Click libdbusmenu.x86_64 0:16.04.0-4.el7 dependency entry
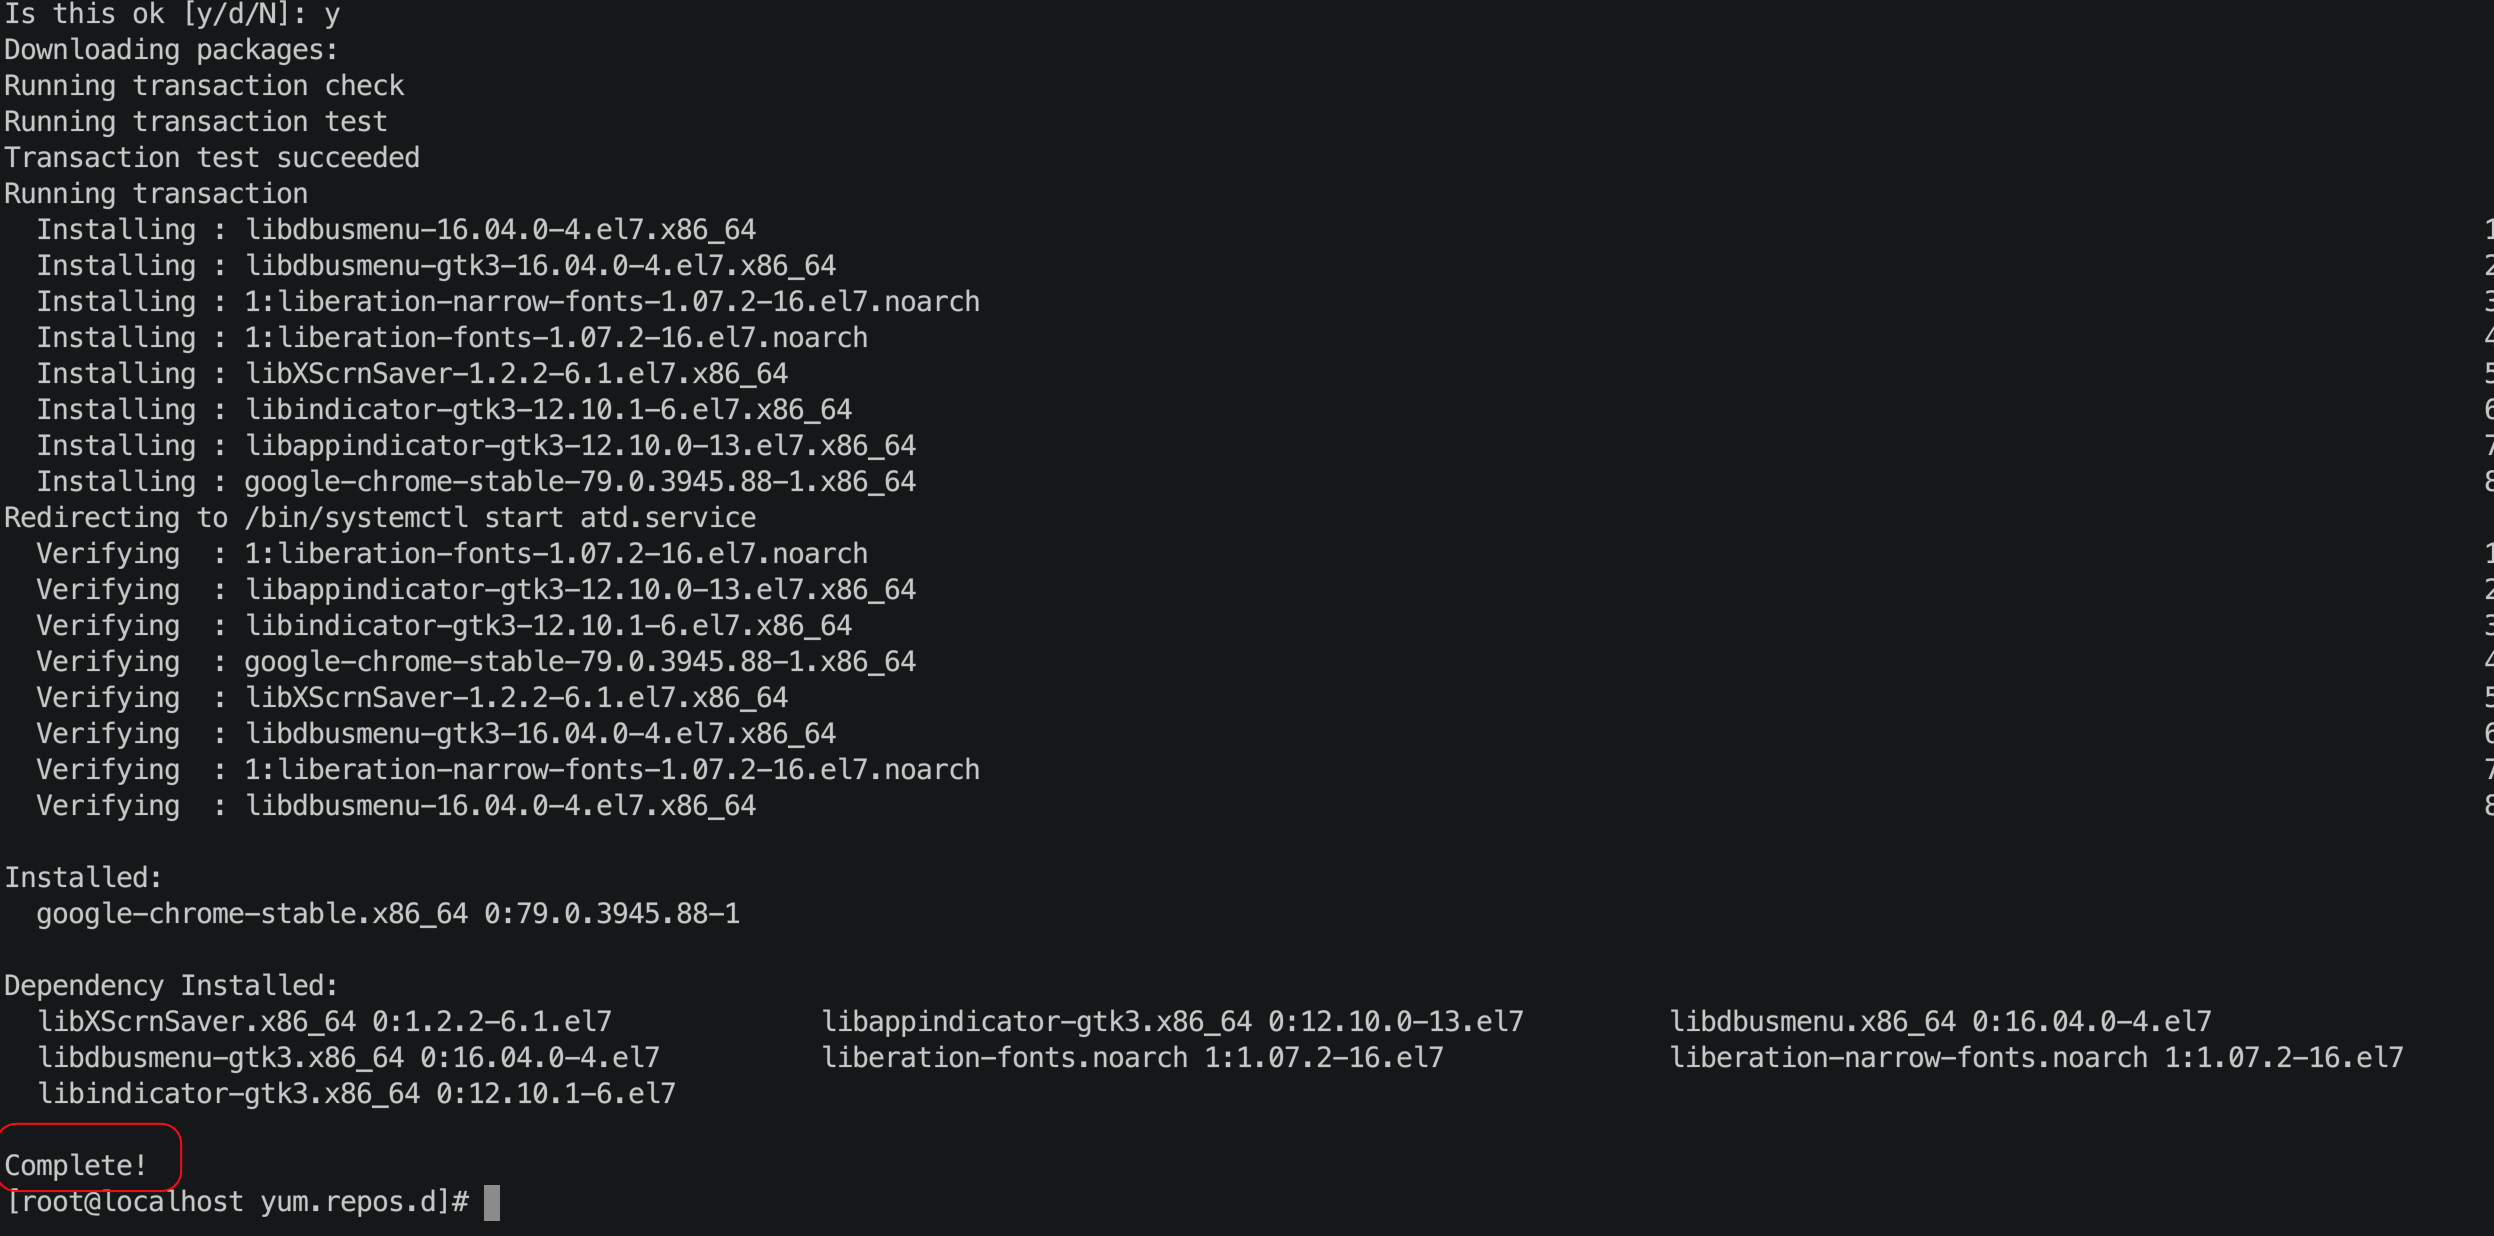Viewport: 2494px width, 1236px height. pyautogui.click(x=1940, y=1022)
